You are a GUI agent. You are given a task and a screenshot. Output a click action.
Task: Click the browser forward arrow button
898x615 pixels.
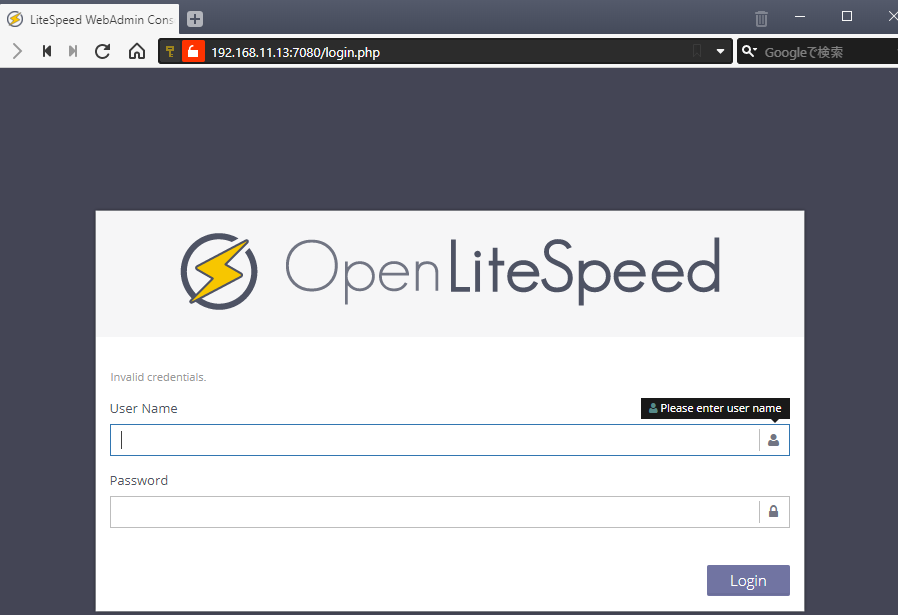pyautogui.click(x=17, y=51)
